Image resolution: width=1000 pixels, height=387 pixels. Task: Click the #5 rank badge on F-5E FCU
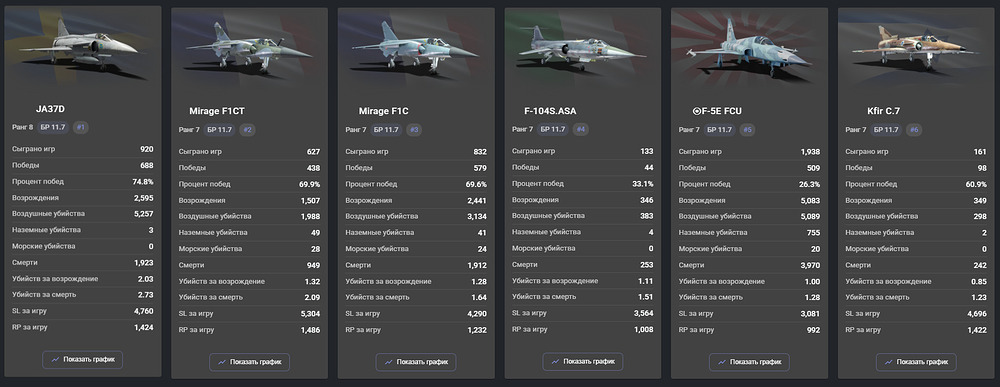click(x=747, y=130)
